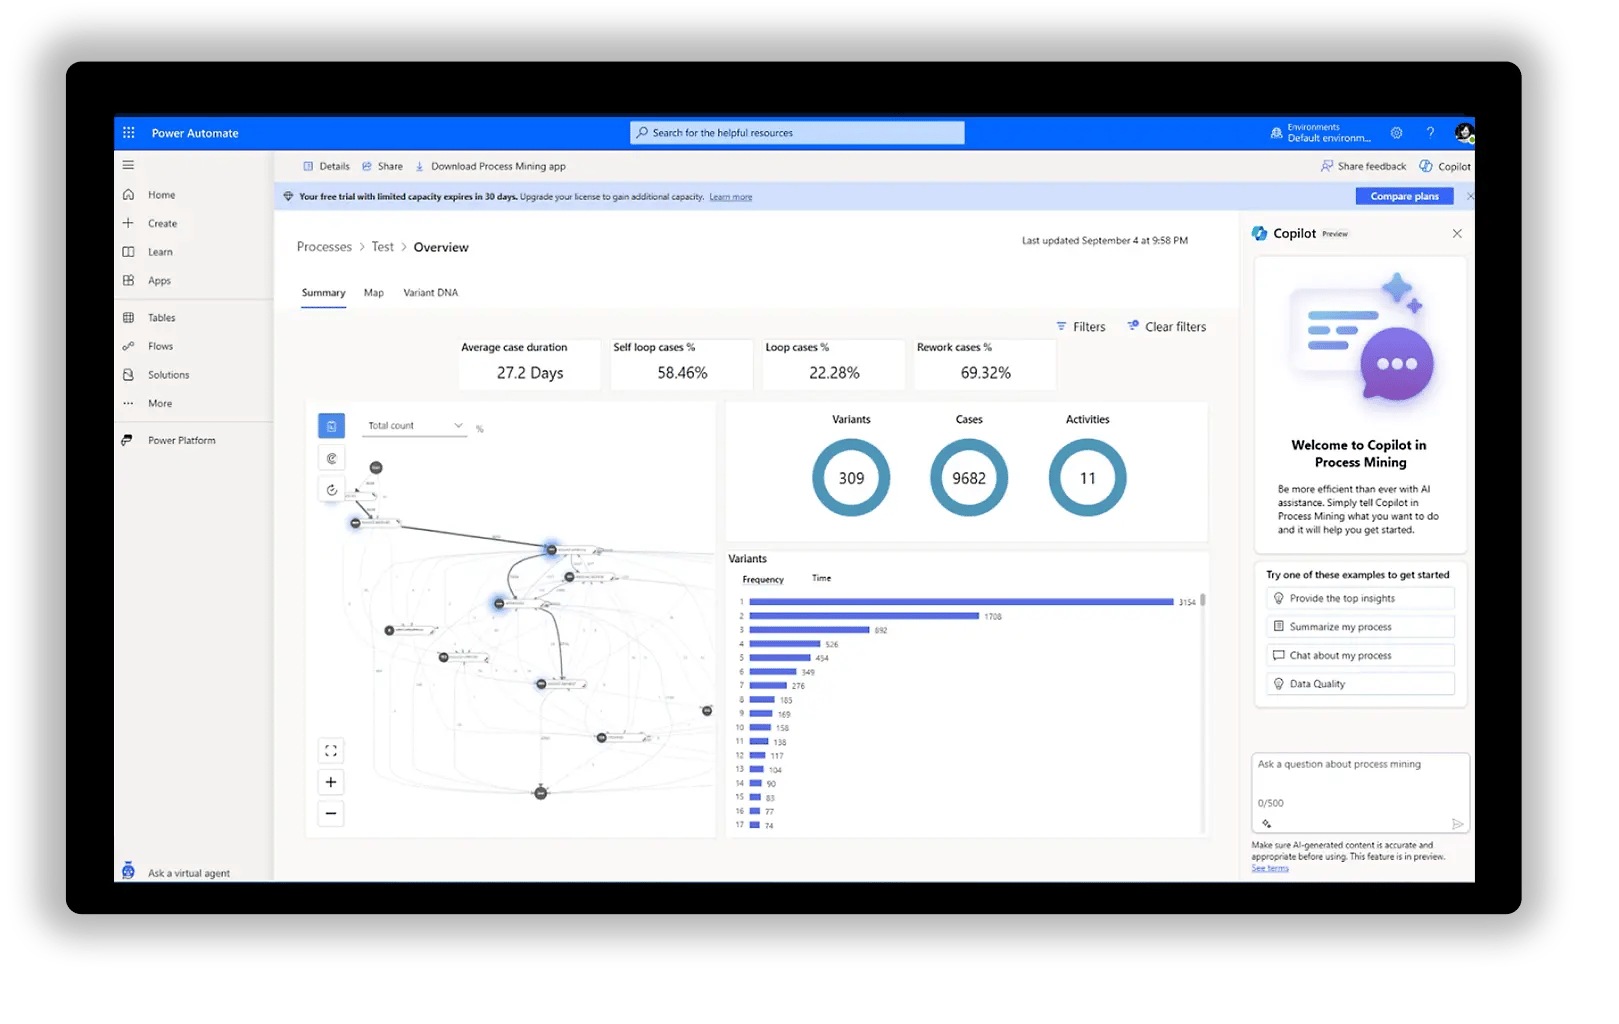Open Filters
1619x1024 pixels.
coord(1081,327)
